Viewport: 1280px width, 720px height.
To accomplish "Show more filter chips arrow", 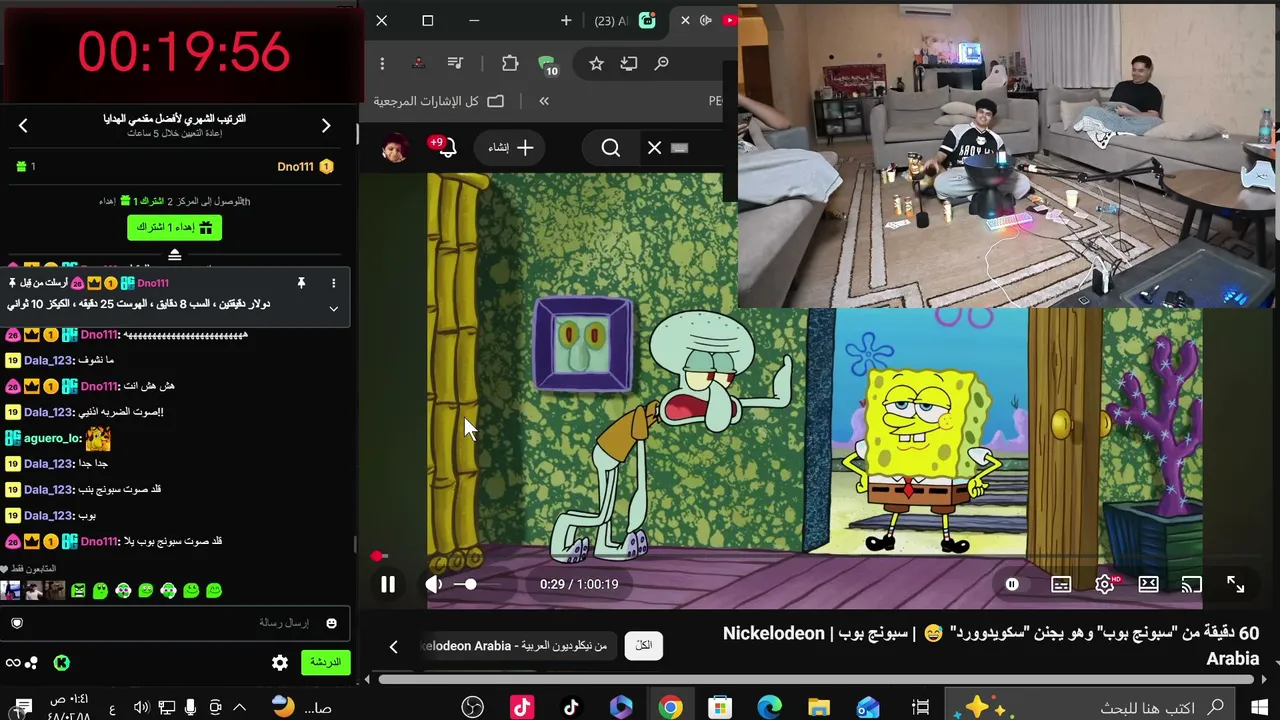I will tap(393, 646).
